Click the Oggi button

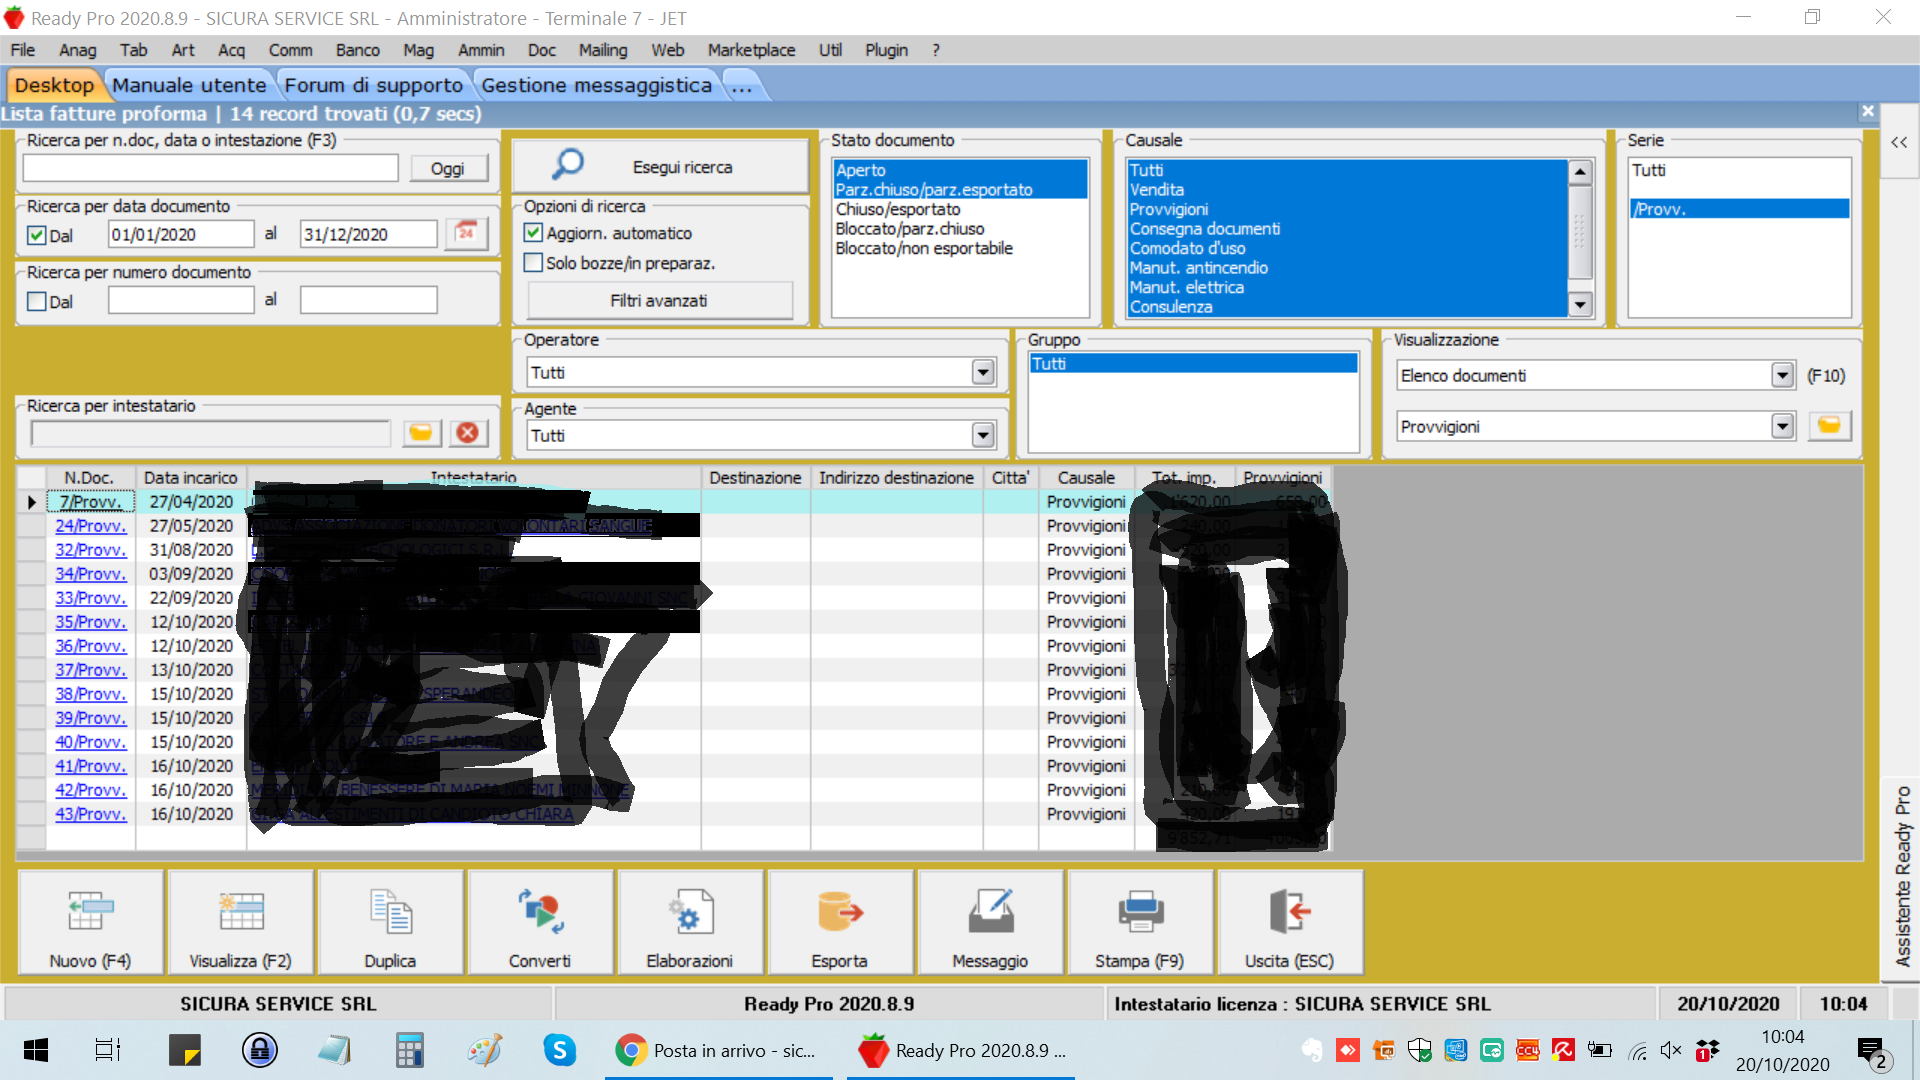448,168
